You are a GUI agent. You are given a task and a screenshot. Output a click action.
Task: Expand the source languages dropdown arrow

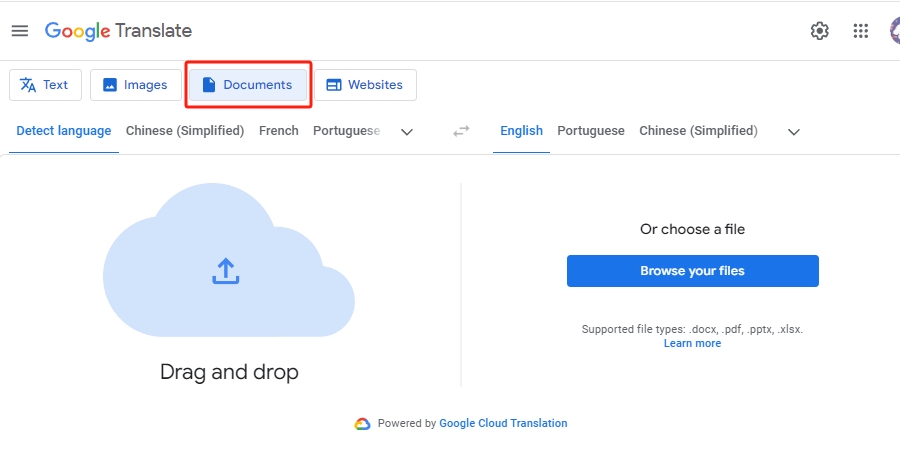point(407,132)
